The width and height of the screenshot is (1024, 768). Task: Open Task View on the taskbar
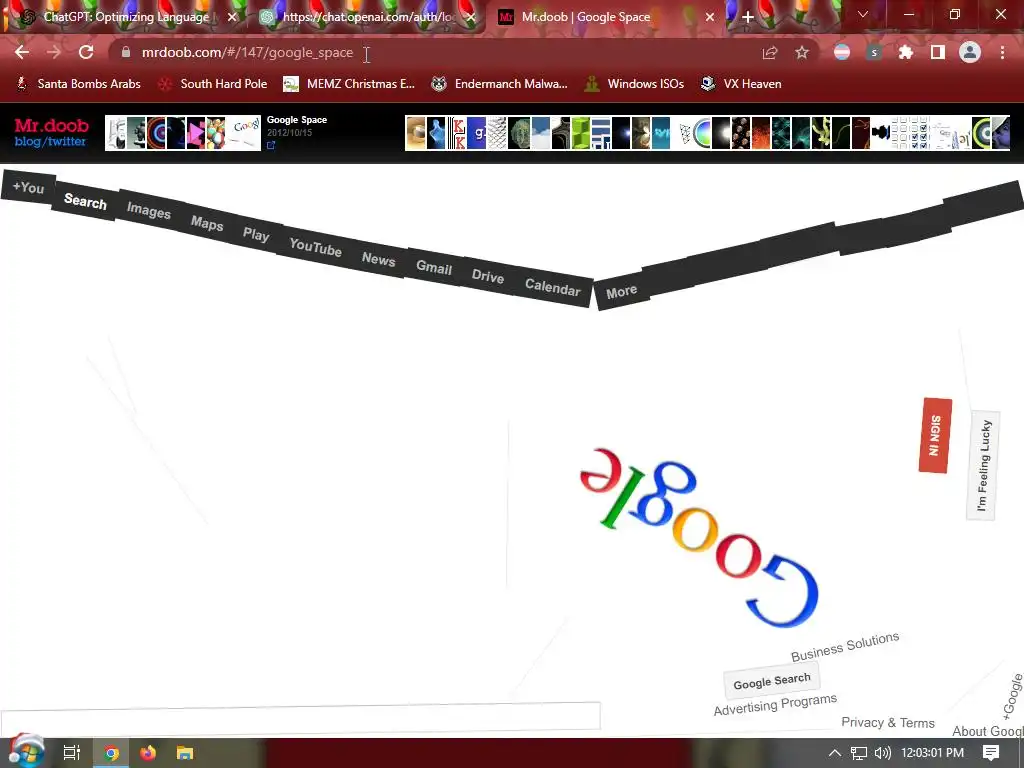pos(71,753)
